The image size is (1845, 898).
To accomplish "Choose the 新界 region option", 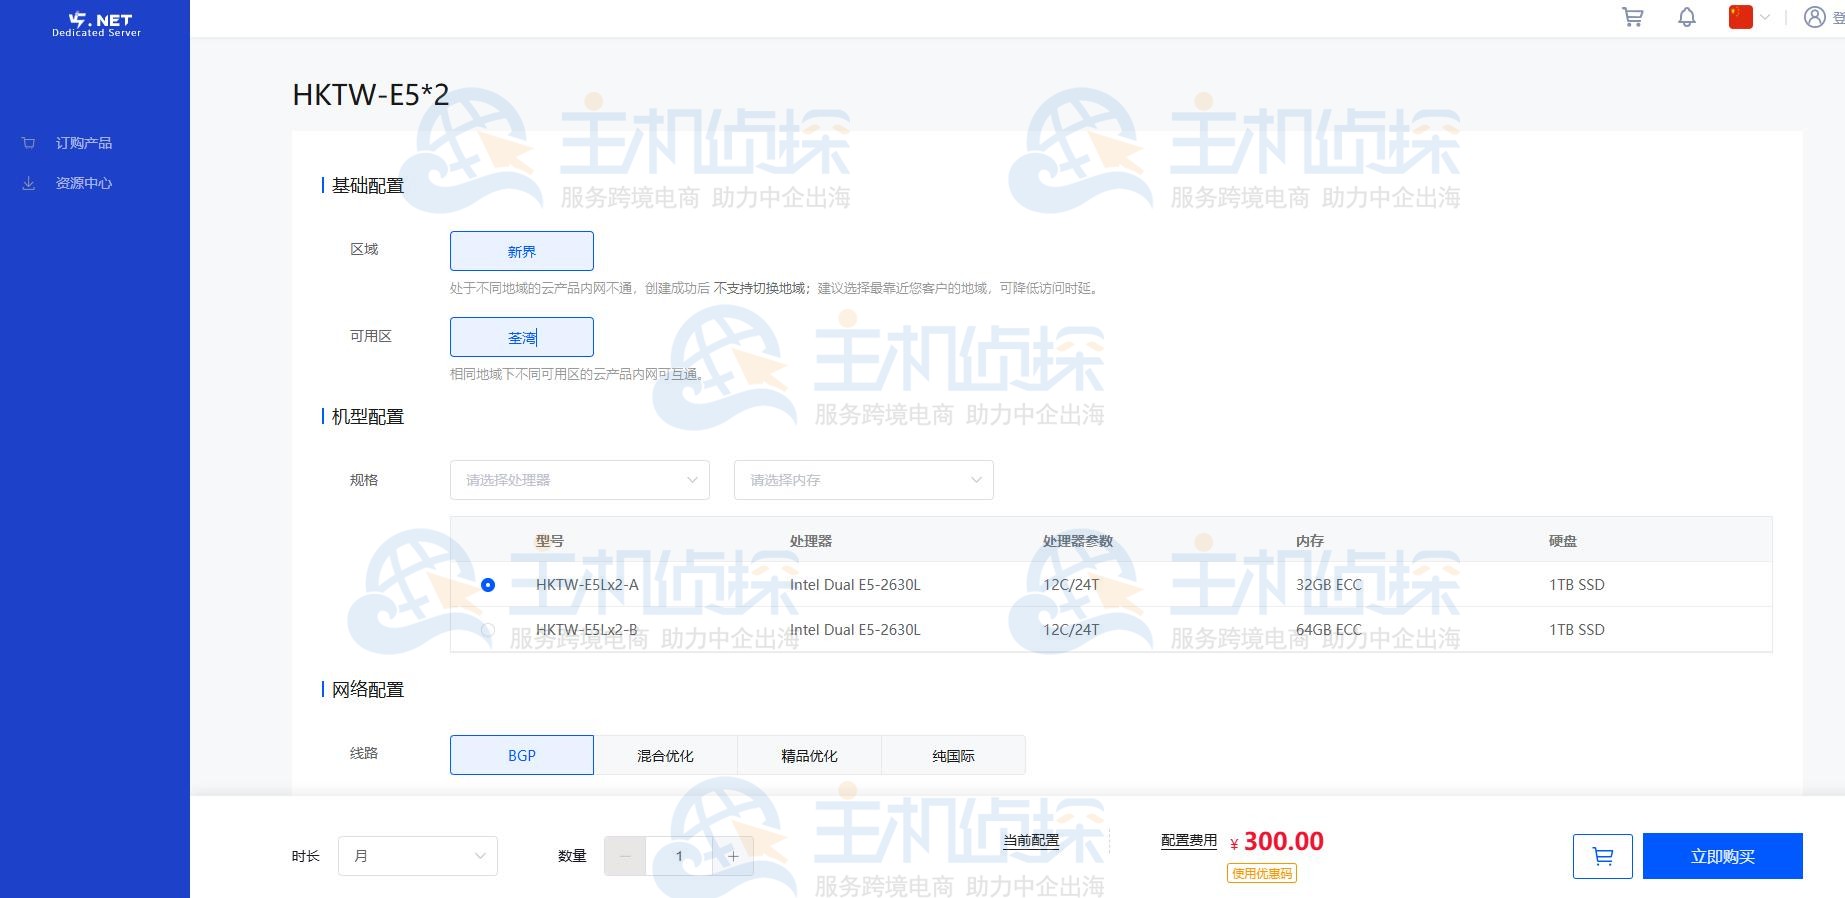I will tap(521, 251).
